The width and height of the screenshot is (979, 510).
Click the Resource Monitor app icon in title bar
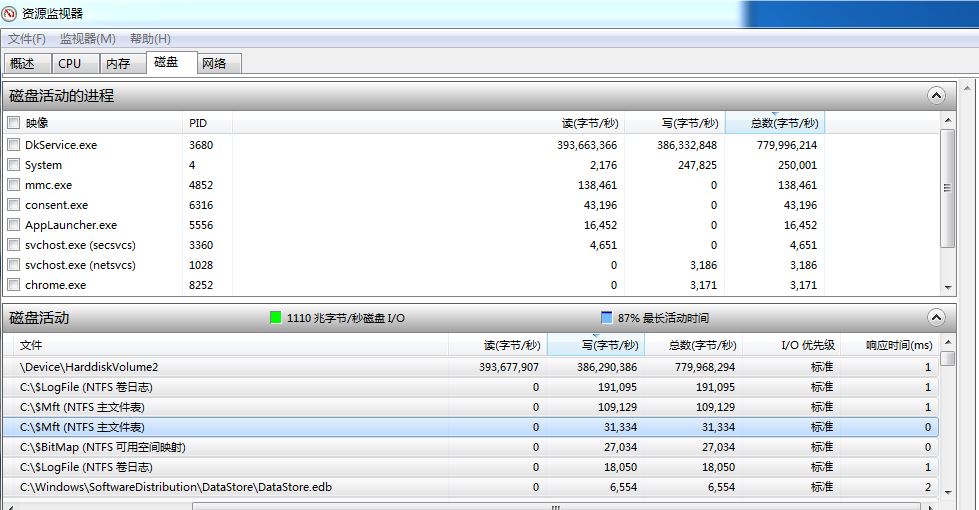(x=10, y=13)
